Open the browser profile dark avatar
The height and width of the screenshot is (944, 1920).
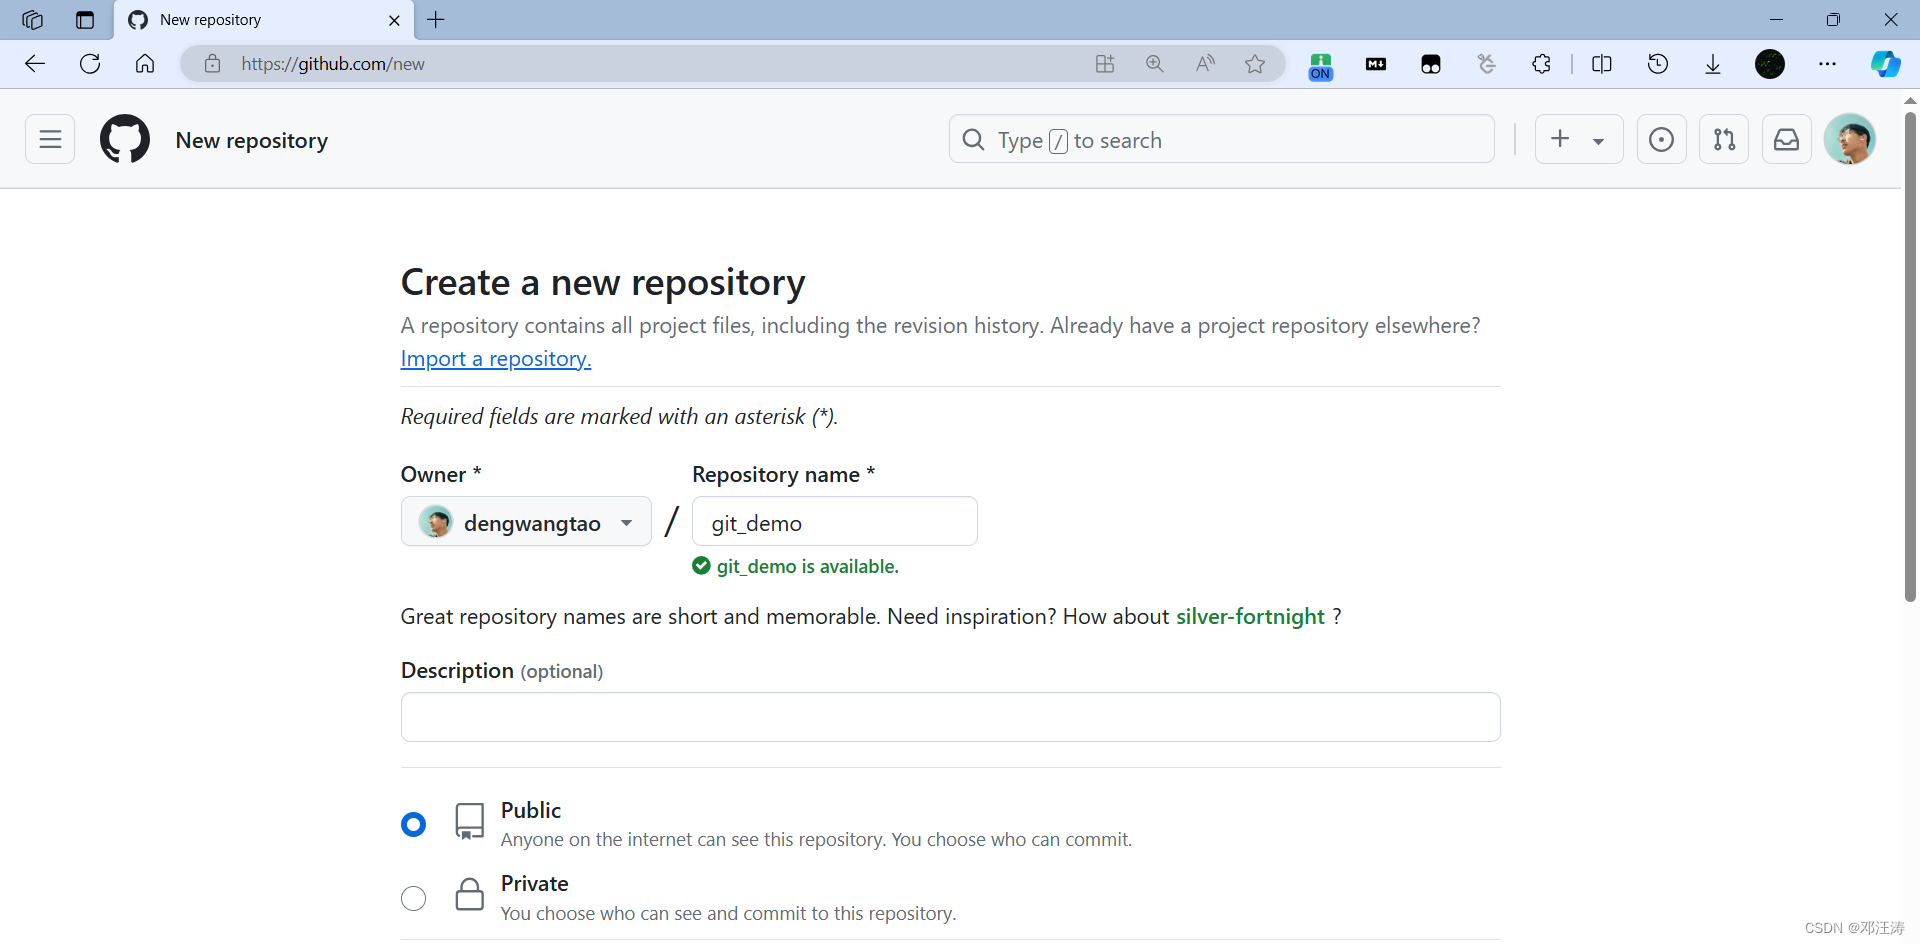click(1770, 64)
